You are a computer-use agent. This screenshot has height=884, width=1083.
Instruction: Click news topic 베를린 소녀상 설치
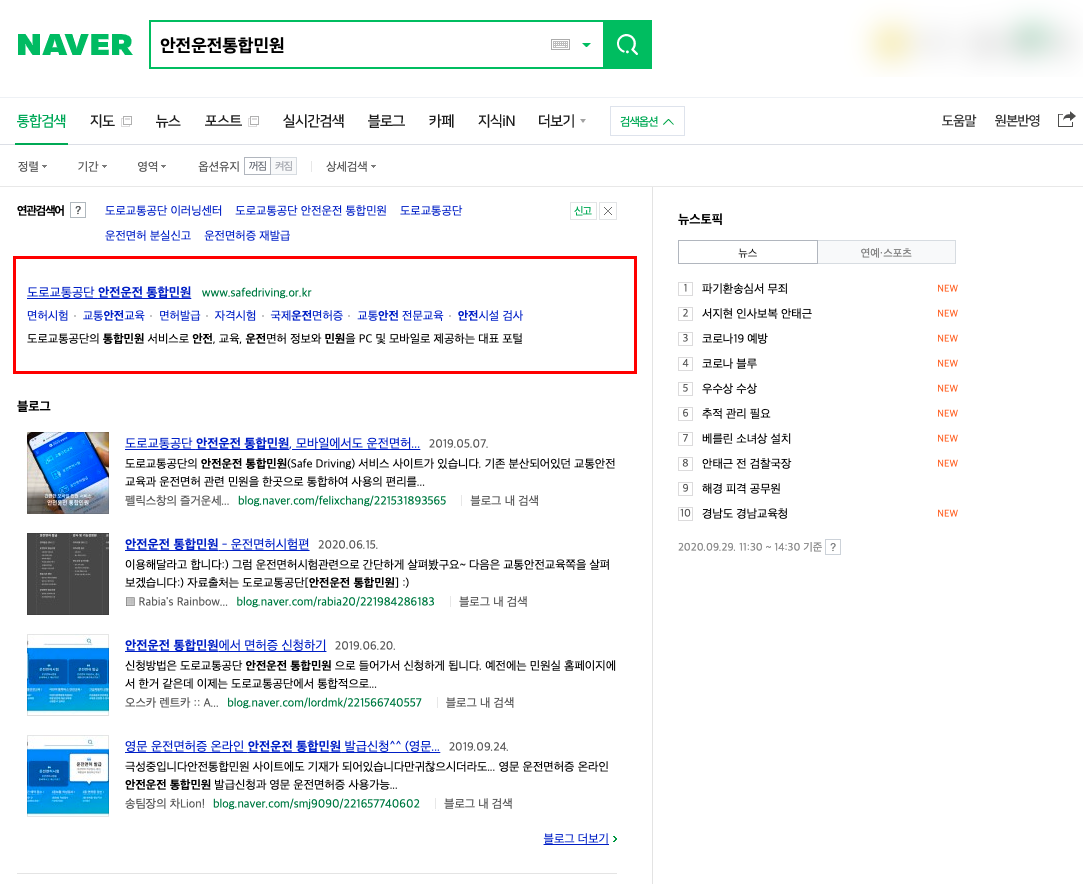(747, 439)
